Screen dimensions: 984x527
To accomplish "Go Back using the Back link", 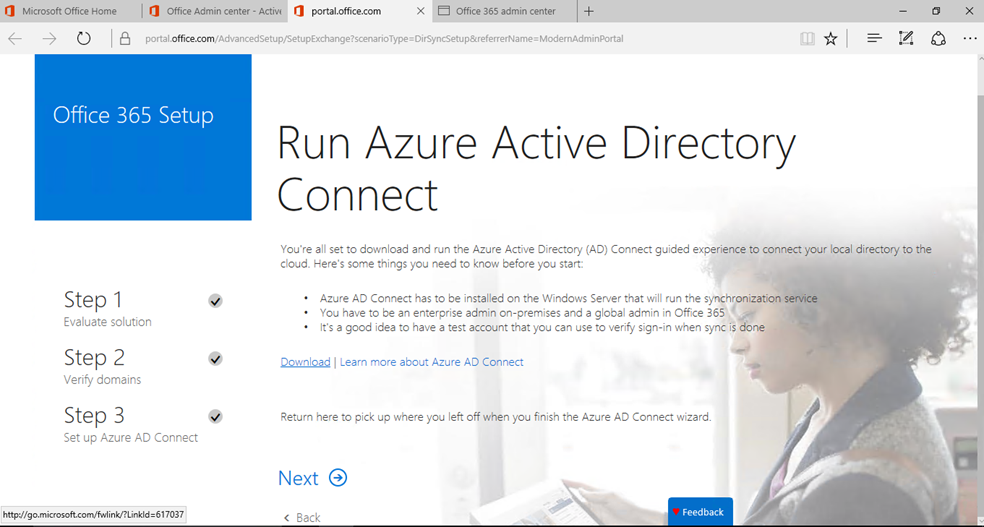I will (x=302, y=518).
